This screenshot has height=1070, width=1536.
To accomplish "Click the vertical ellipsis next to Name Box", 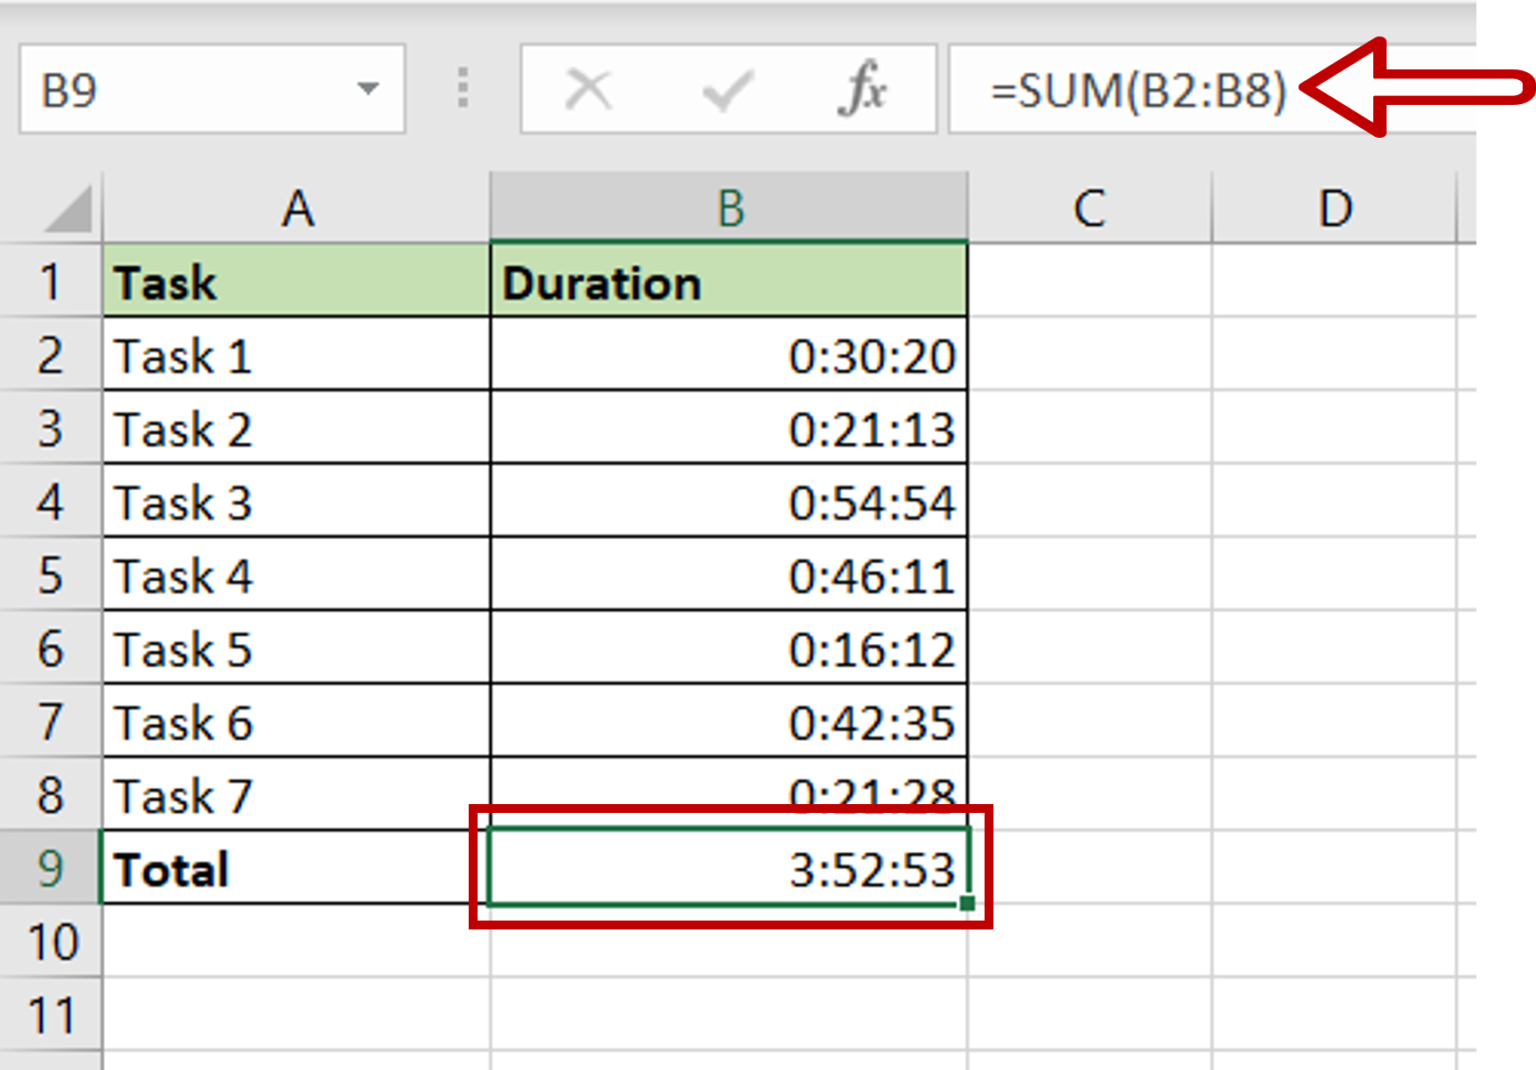I will coord(462,89).
